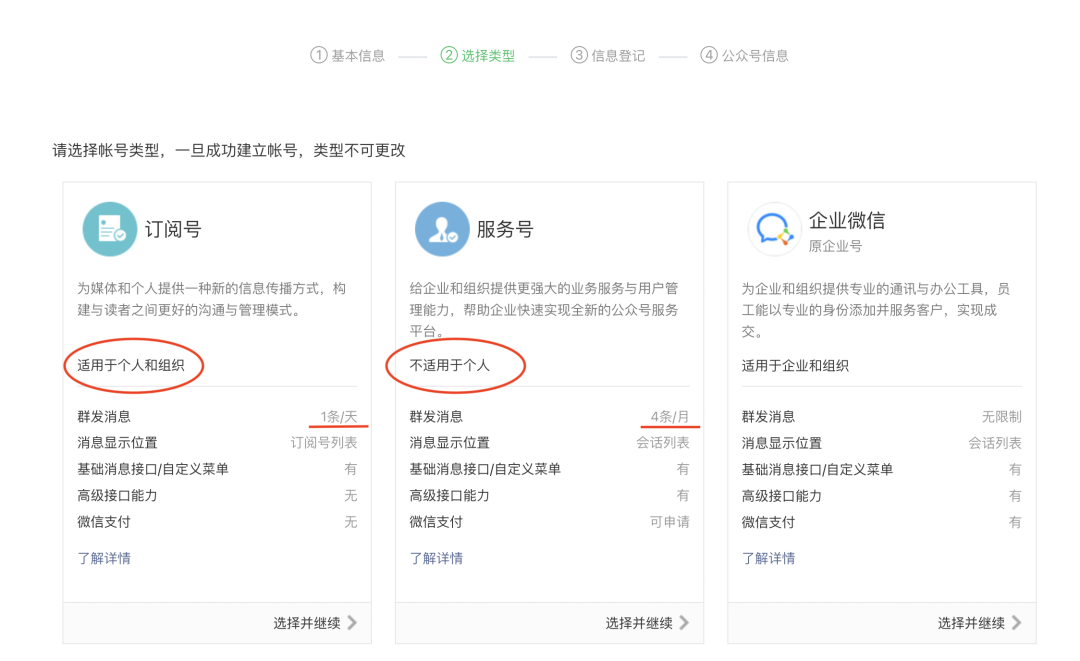Click the circled number 3 step icon
1080x661 pixels.
tap(579, 55)
